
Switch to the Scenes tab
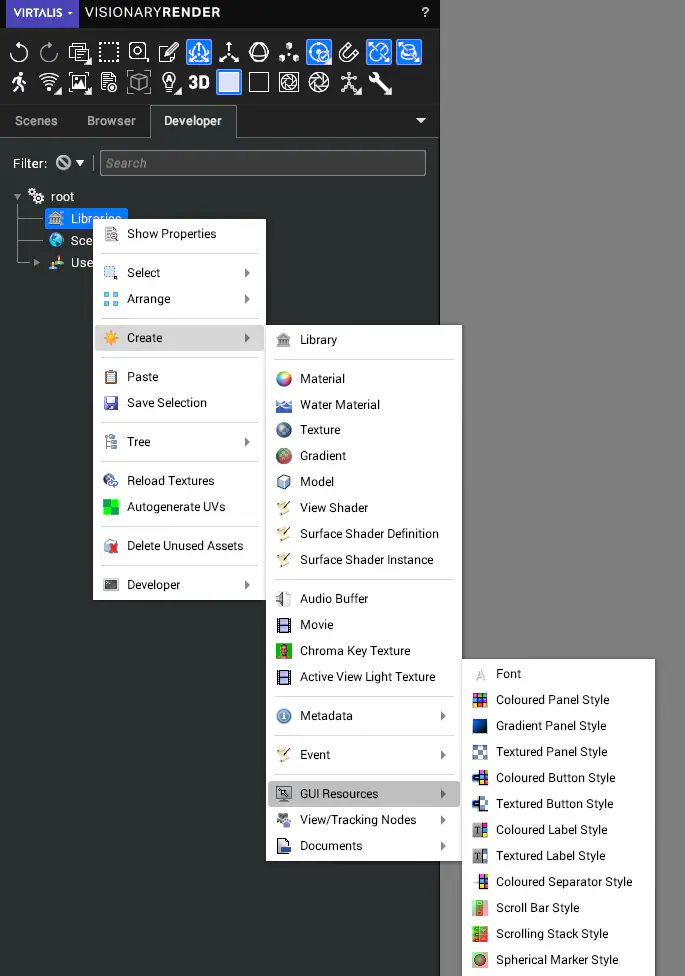(36, 121)
